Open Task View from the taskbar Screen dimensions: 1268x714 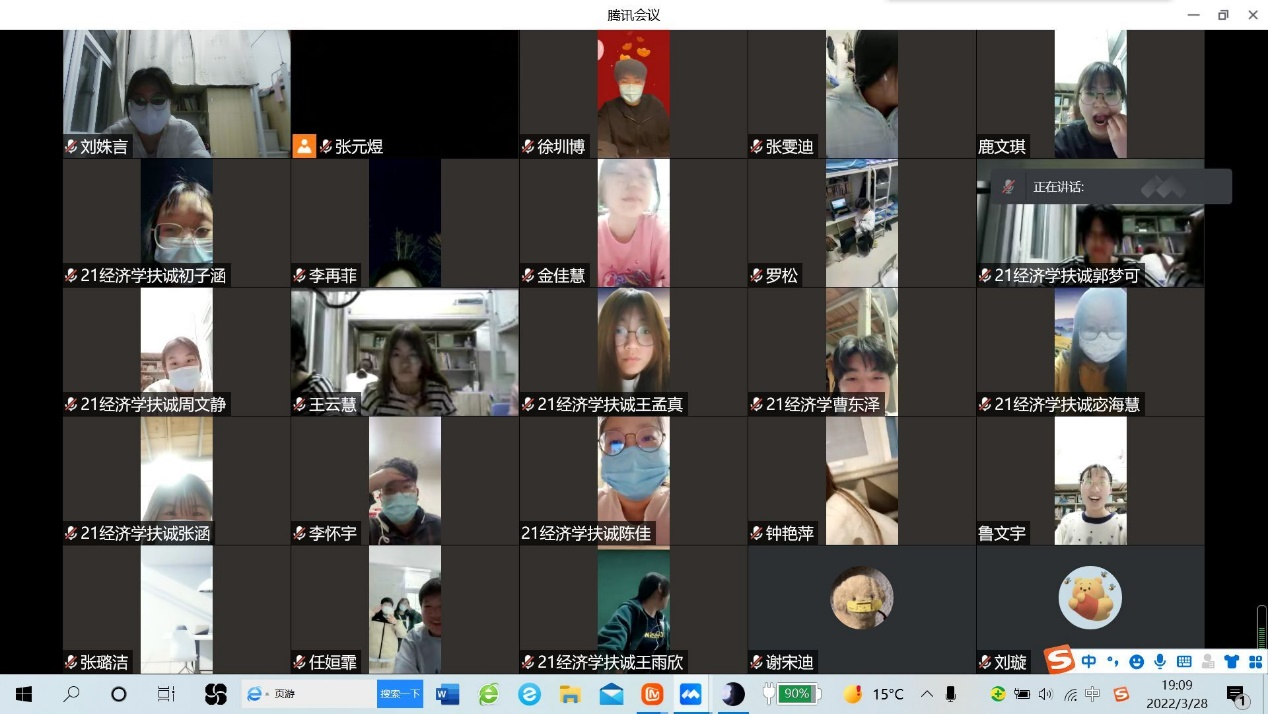(166, 694)
